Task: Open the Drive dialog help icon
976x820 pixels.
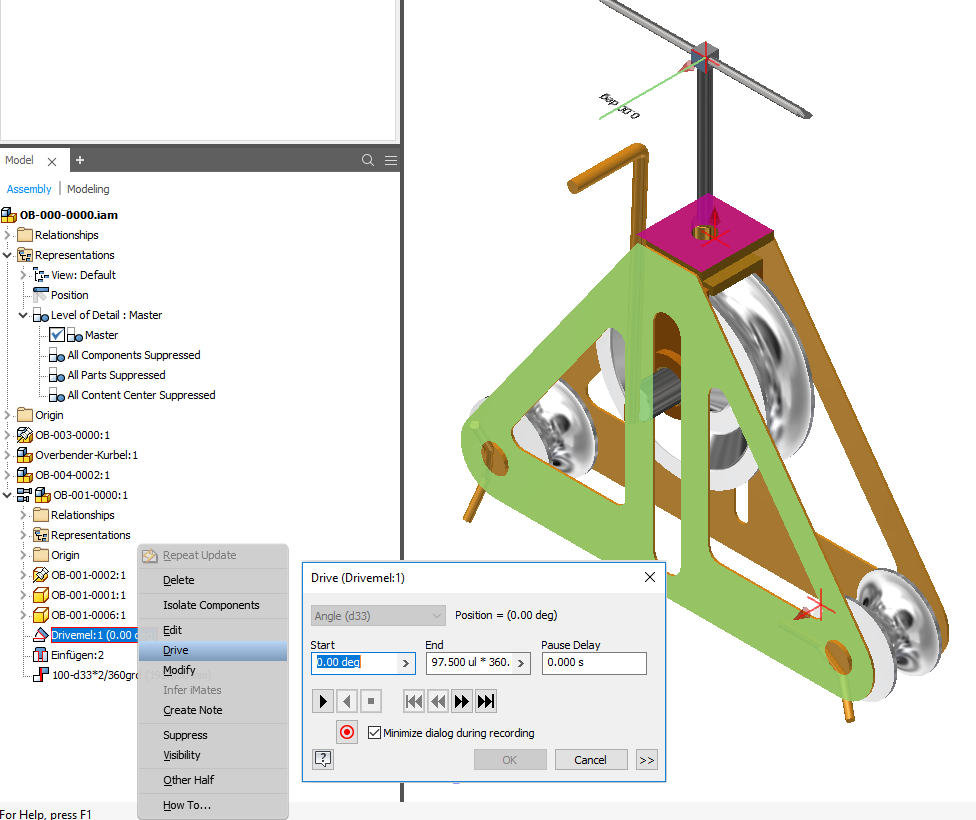Action: [322, 760]
